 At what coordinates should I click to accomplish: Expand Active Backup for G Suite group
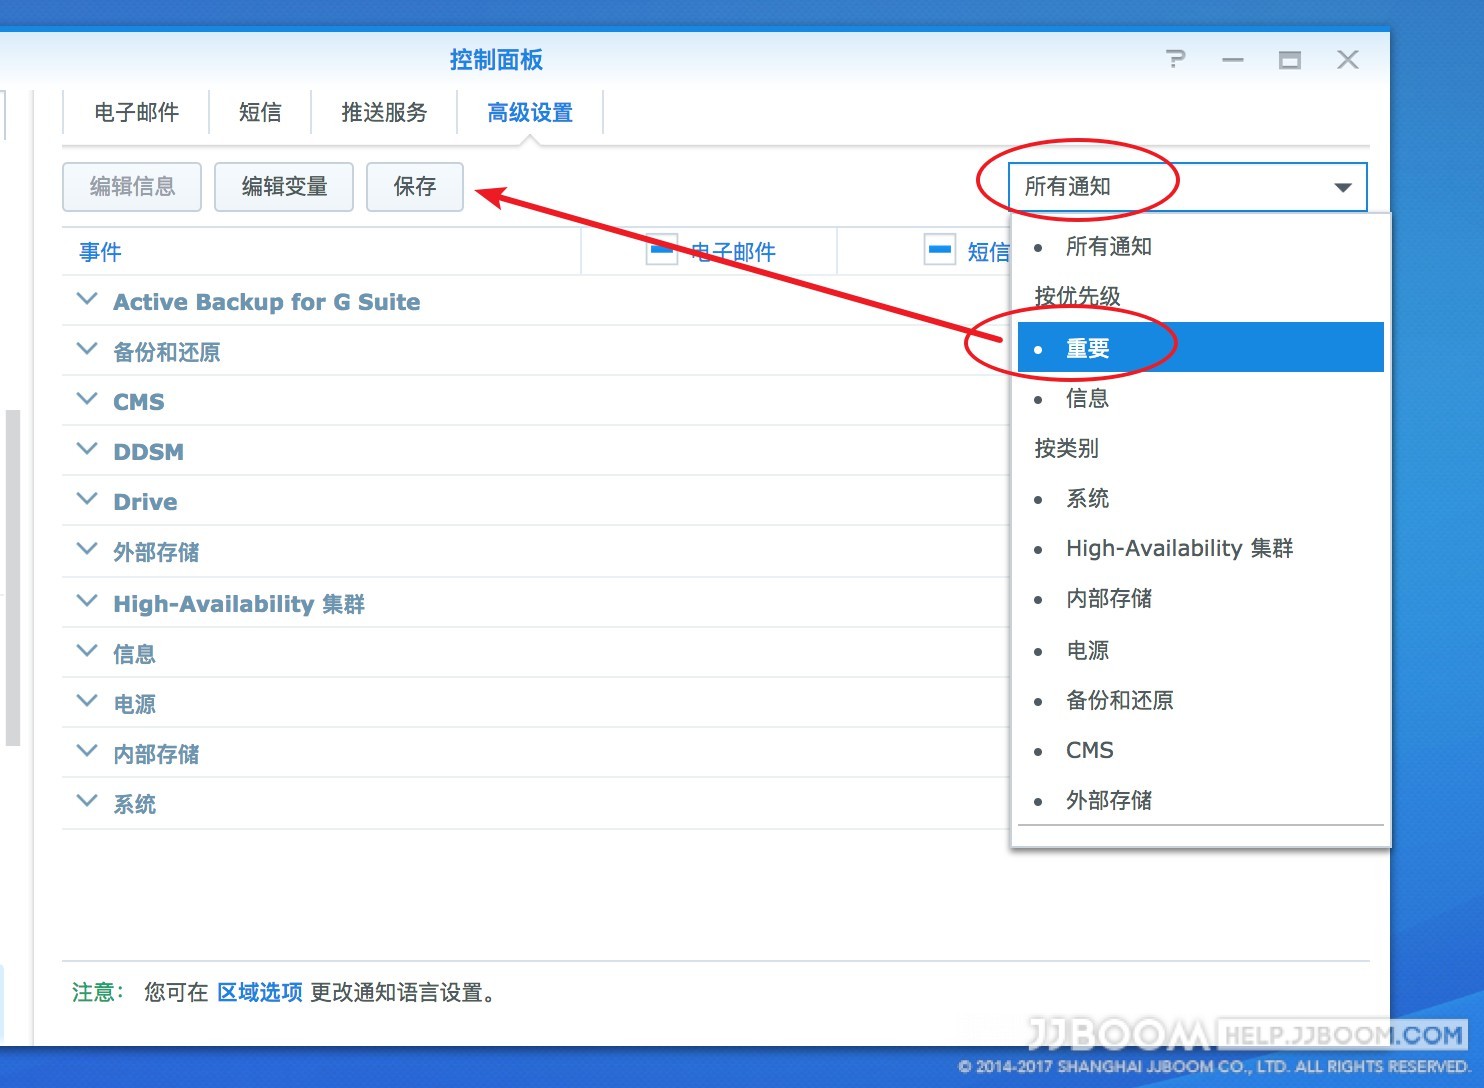[x=87, y=300]
